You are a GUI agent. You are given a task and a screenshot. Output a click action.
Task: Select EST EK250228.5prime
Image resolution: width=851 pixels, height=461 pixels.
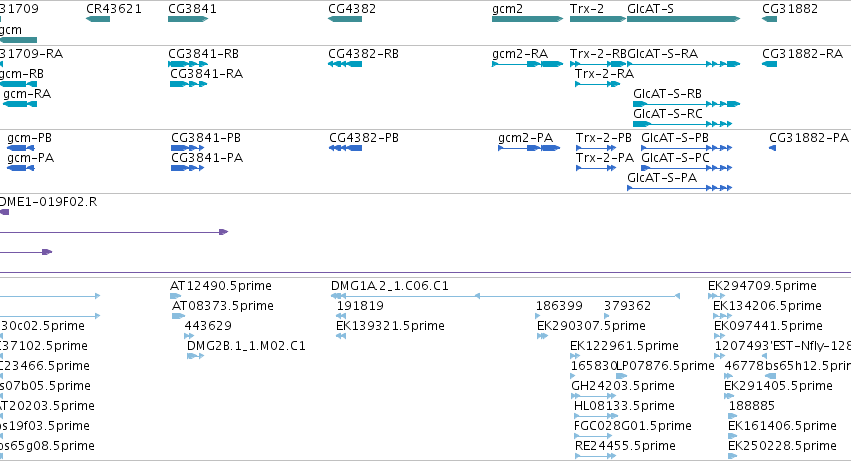tap(733, 456)
